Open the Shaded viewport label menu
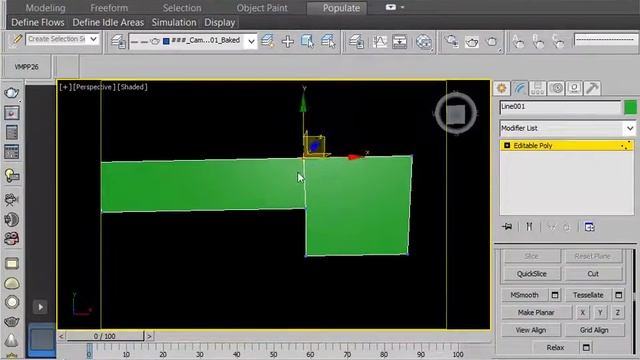This screenshot has width=640, height=360. pyautogui.click(x=132, y=87)
